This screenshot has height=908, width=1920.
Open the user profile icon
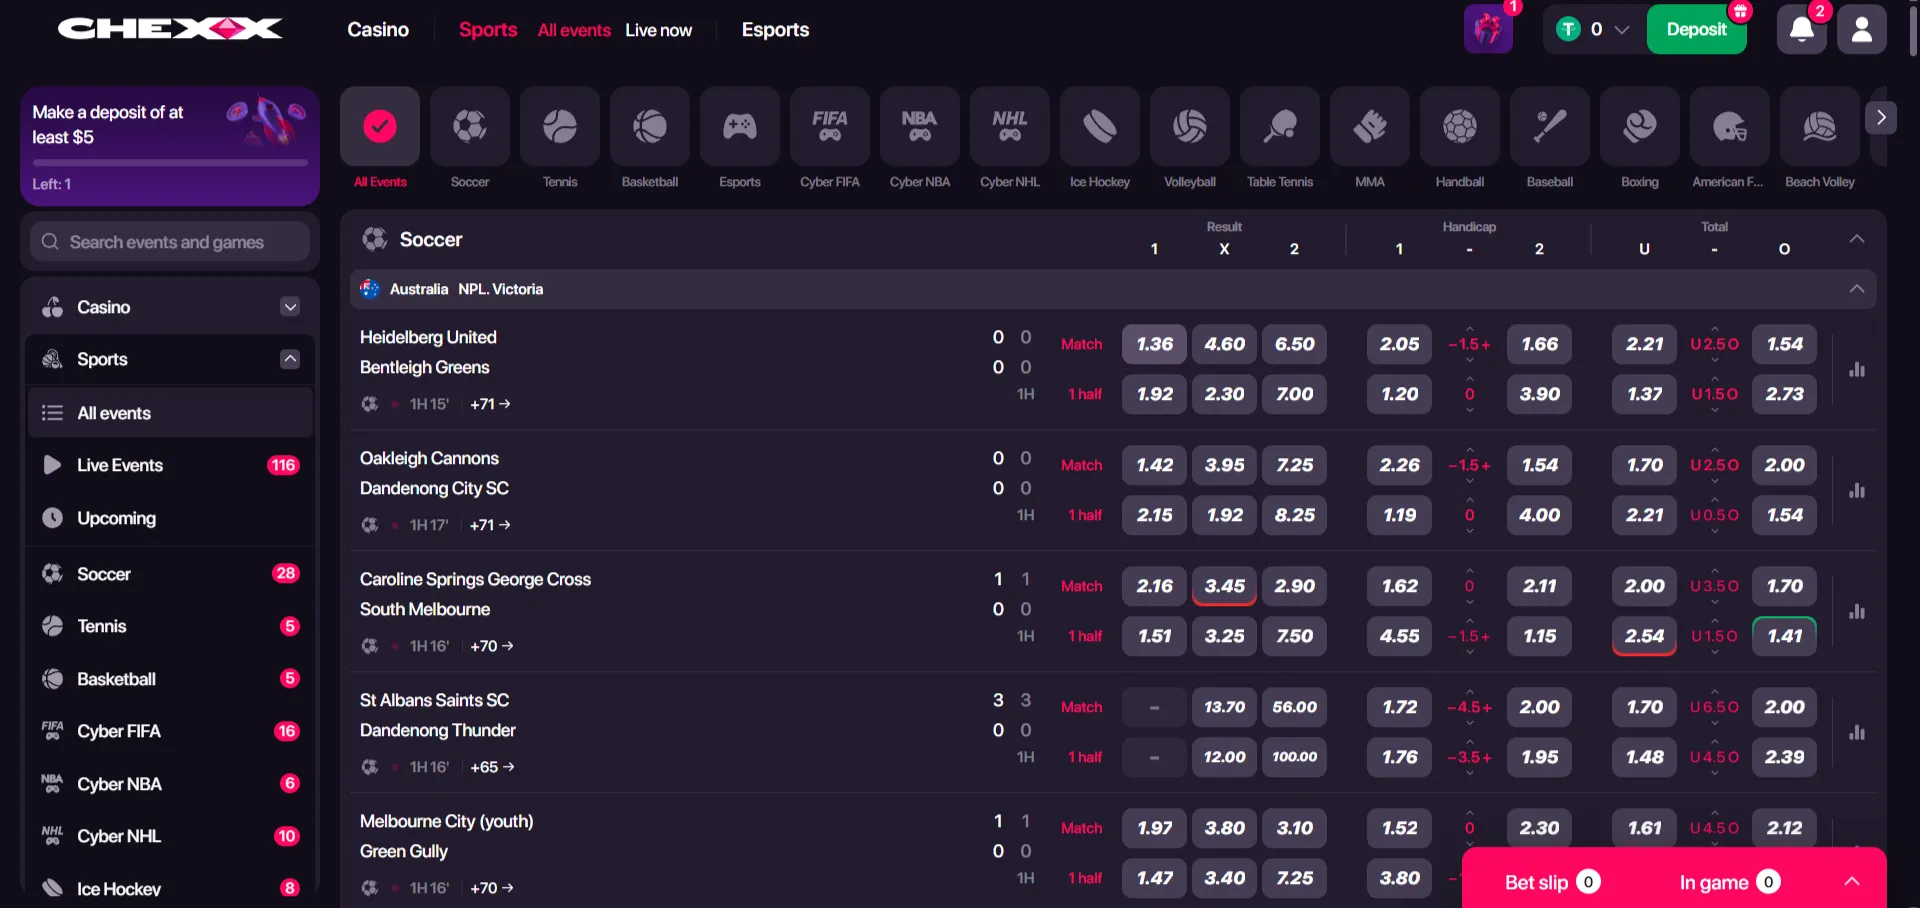(1862, 29)
